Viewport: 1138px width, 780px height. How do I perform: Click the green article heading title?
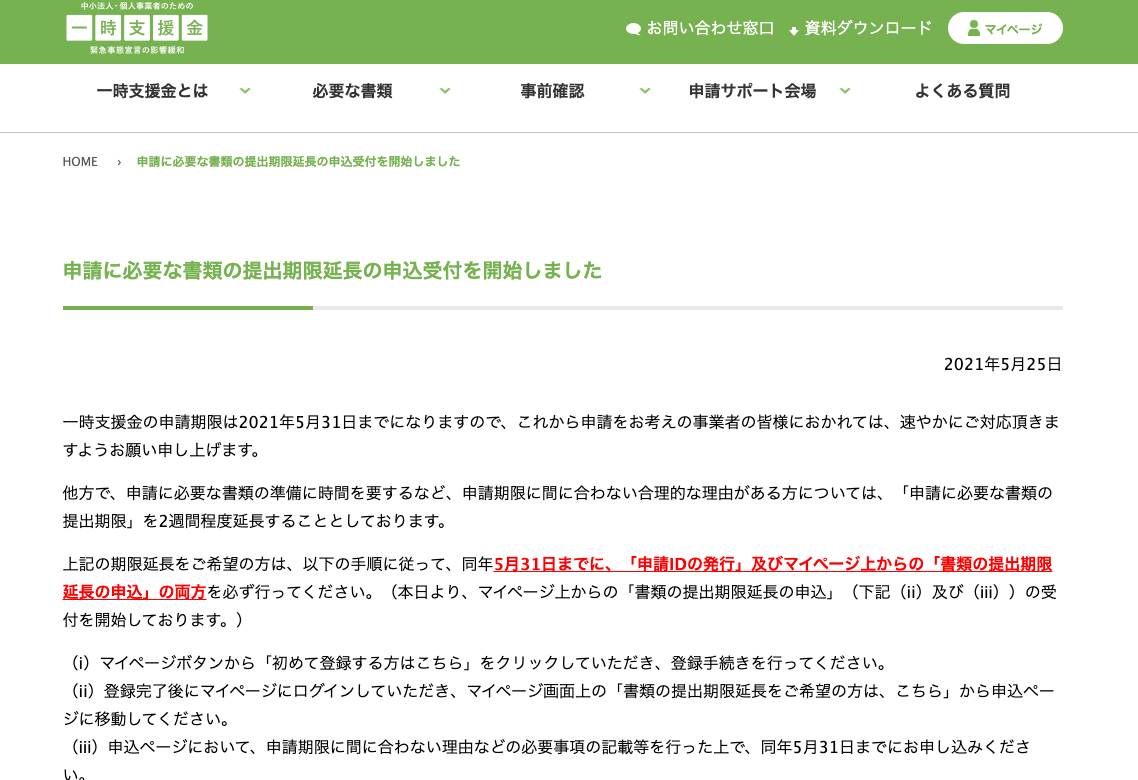pyautogui.click(x=332, y=271)
